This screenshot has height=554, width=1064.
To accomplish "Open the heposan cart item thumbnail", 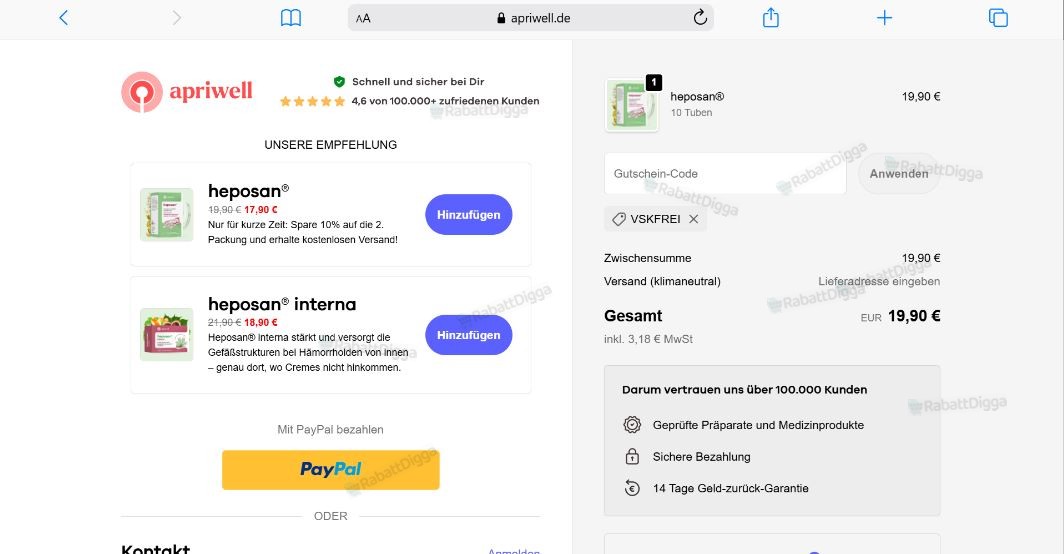I will coord(631,106).
